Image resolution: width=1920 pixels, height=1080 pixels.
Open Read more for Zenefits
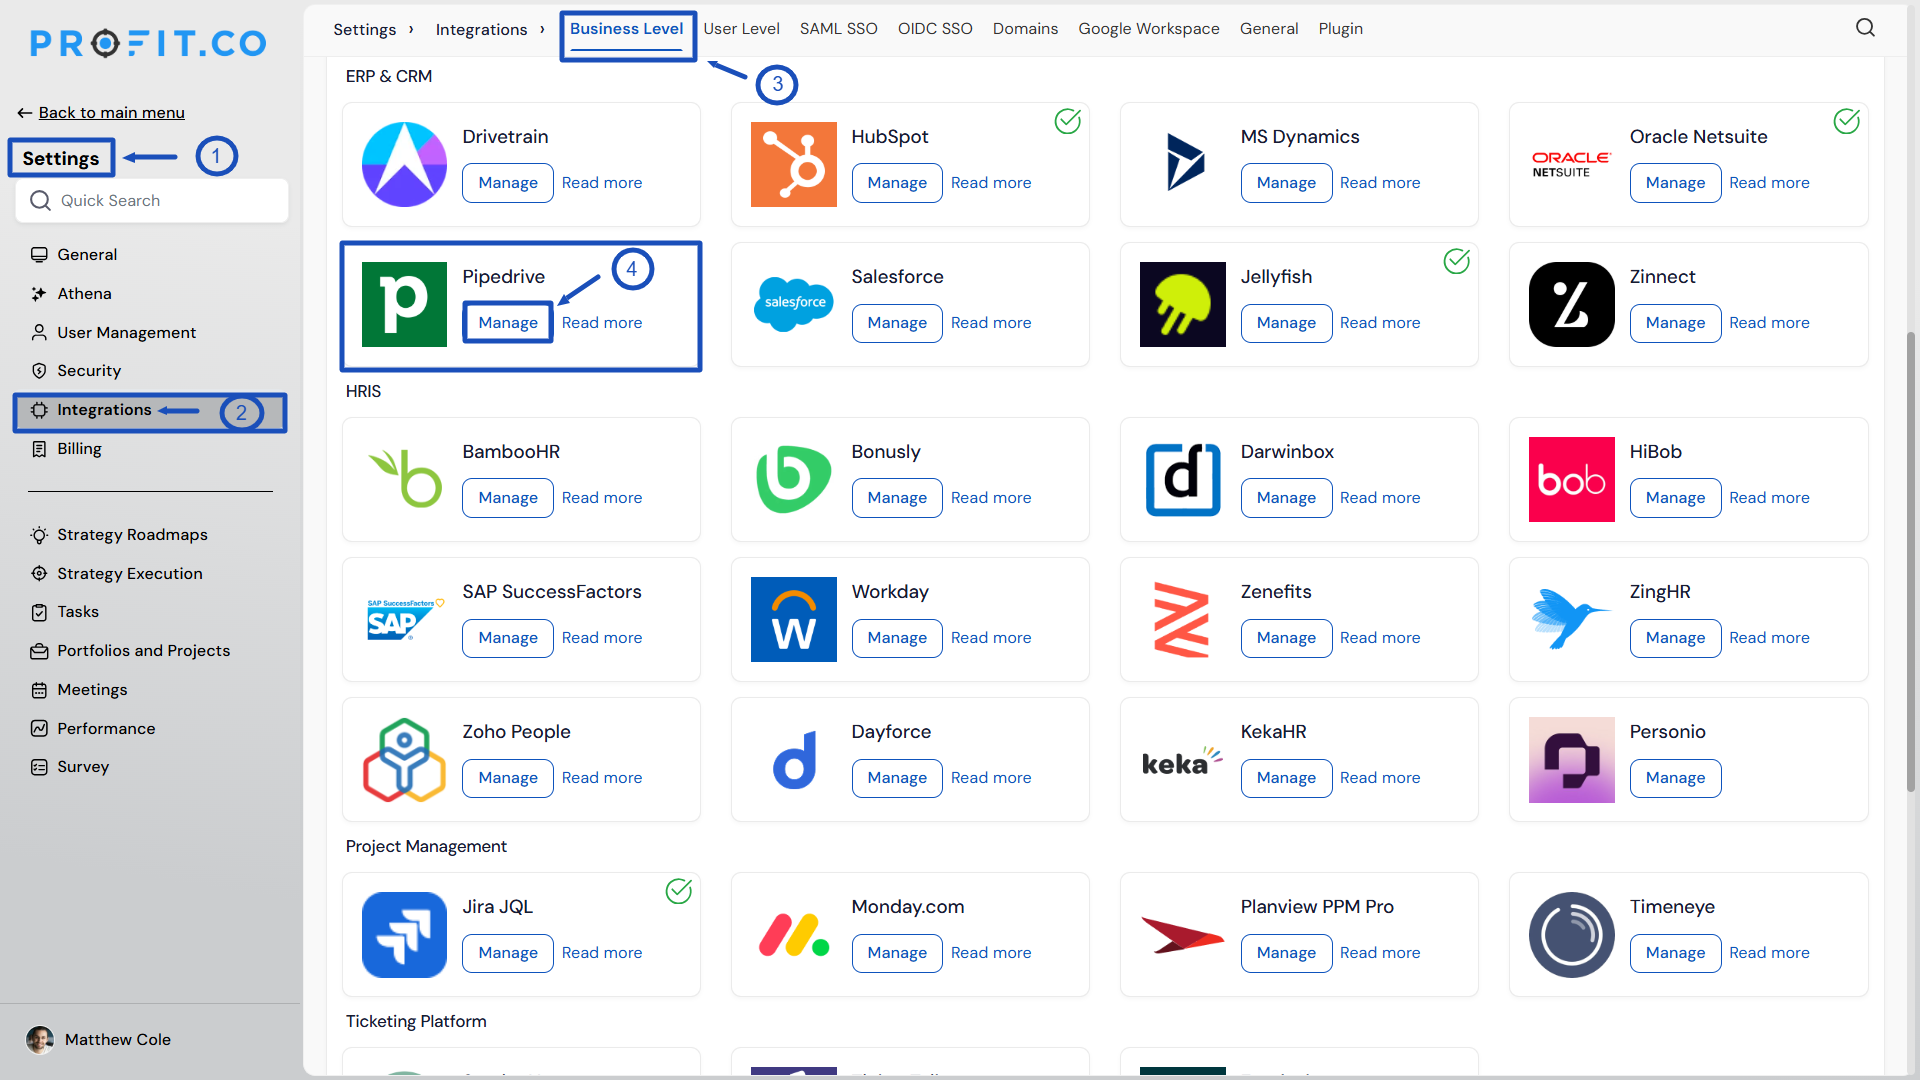[1379, 638]
